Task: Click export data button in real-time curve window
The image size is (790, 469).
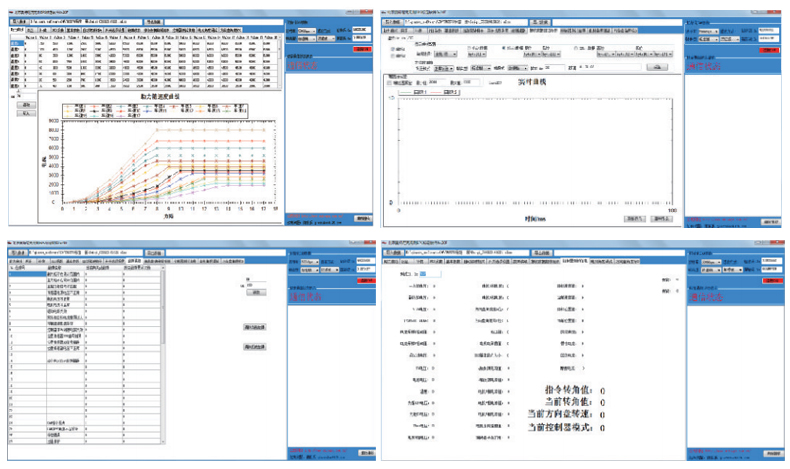Action: (x=536, y=20)
